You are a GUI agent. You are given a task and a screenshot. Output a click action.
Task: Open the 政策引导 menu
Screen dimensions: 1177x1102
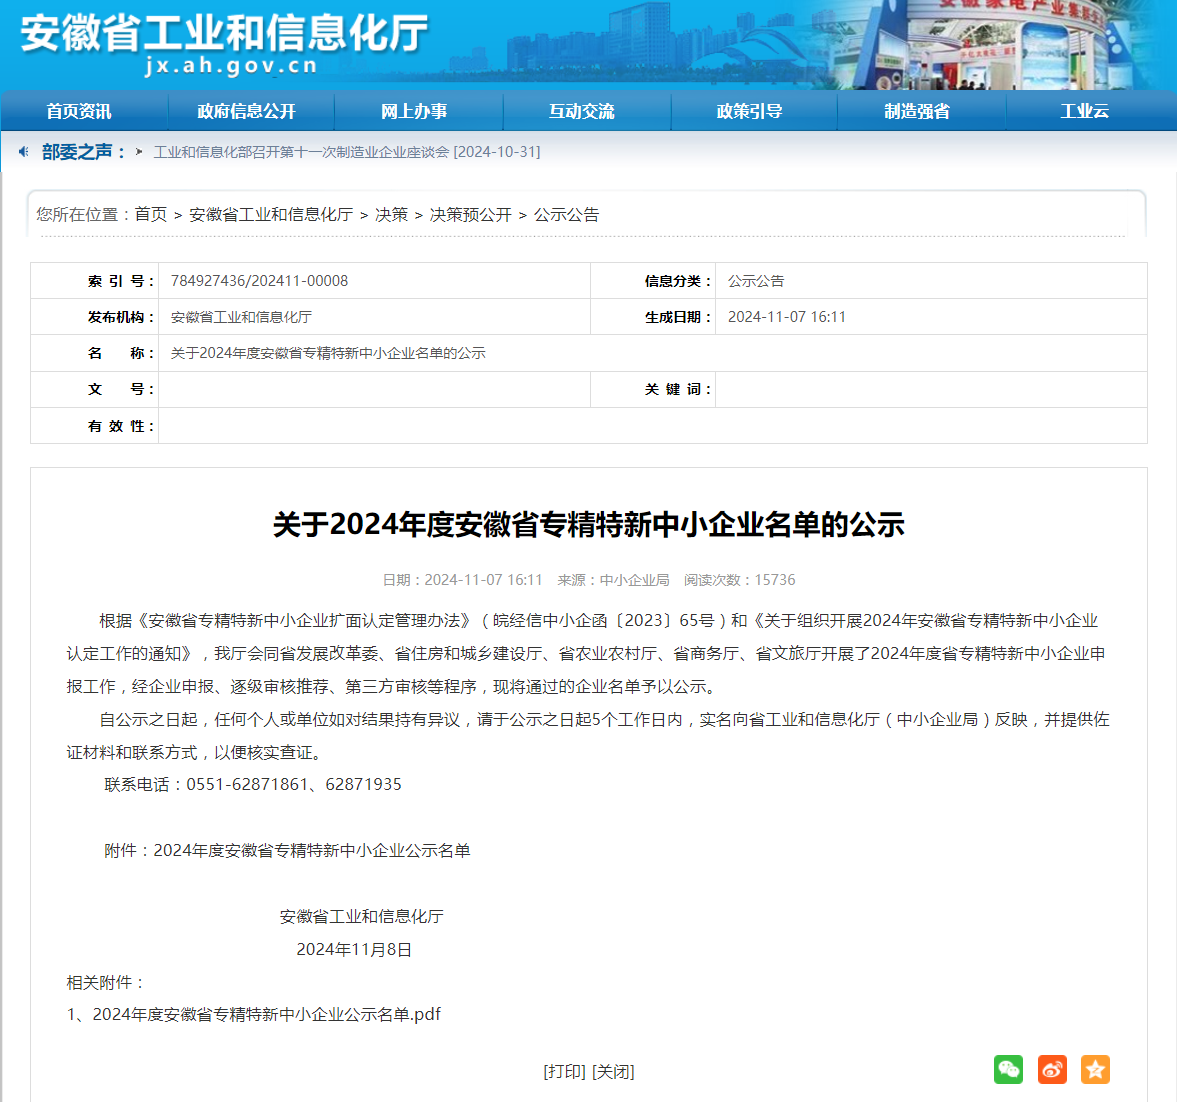(749, 111)
